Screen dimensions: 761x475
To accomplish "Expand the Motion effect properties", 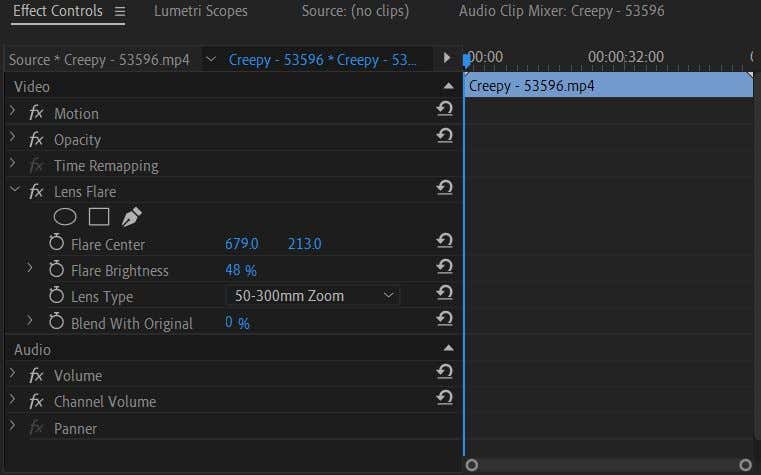I will [x=13, y=112].
